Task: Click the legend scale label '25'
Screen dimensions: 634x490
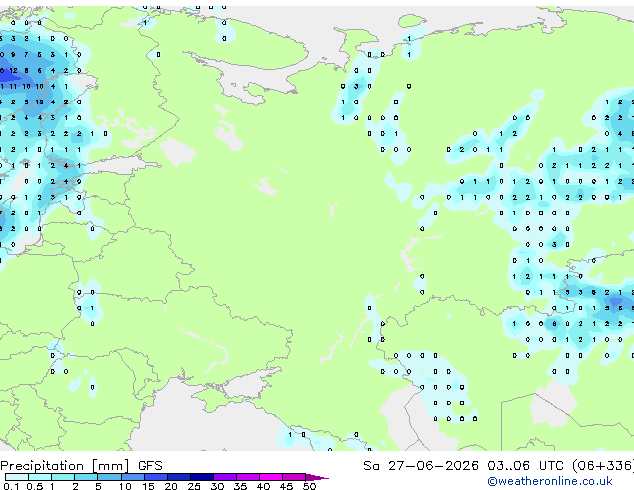Action: coord(194,486)
